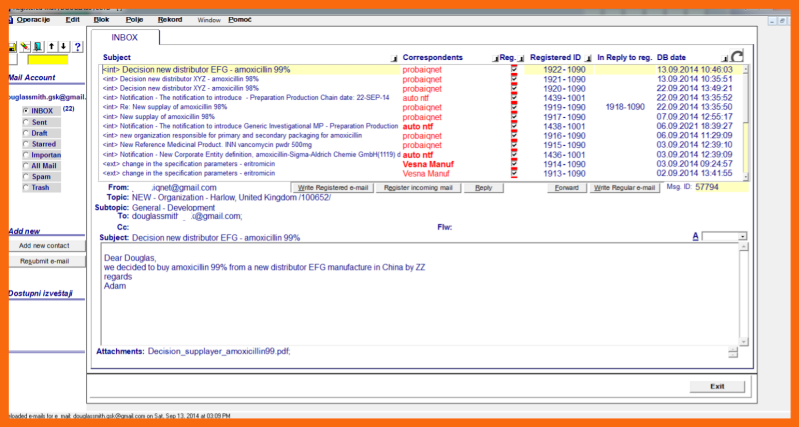Select the All Mail radio button

(x=25, y=166)
